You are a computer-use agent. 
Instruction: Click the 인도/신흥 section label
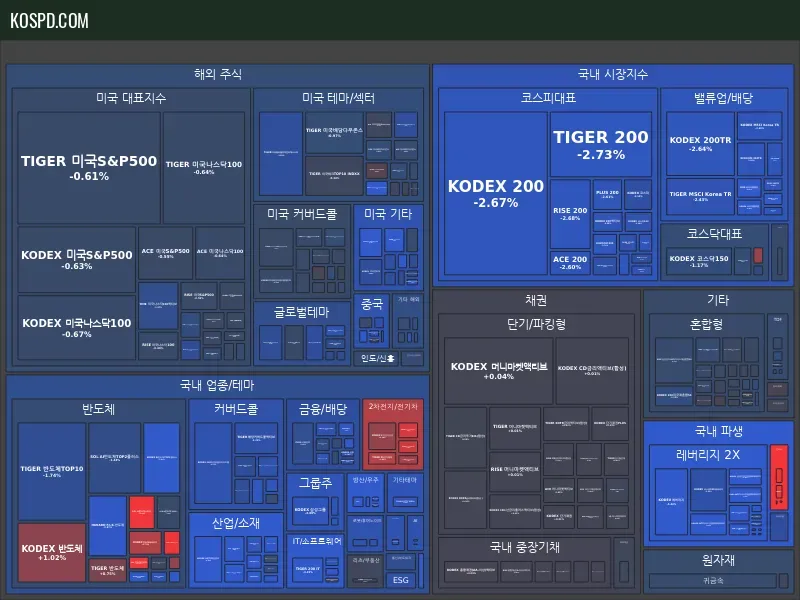click(x=378, y=359)
